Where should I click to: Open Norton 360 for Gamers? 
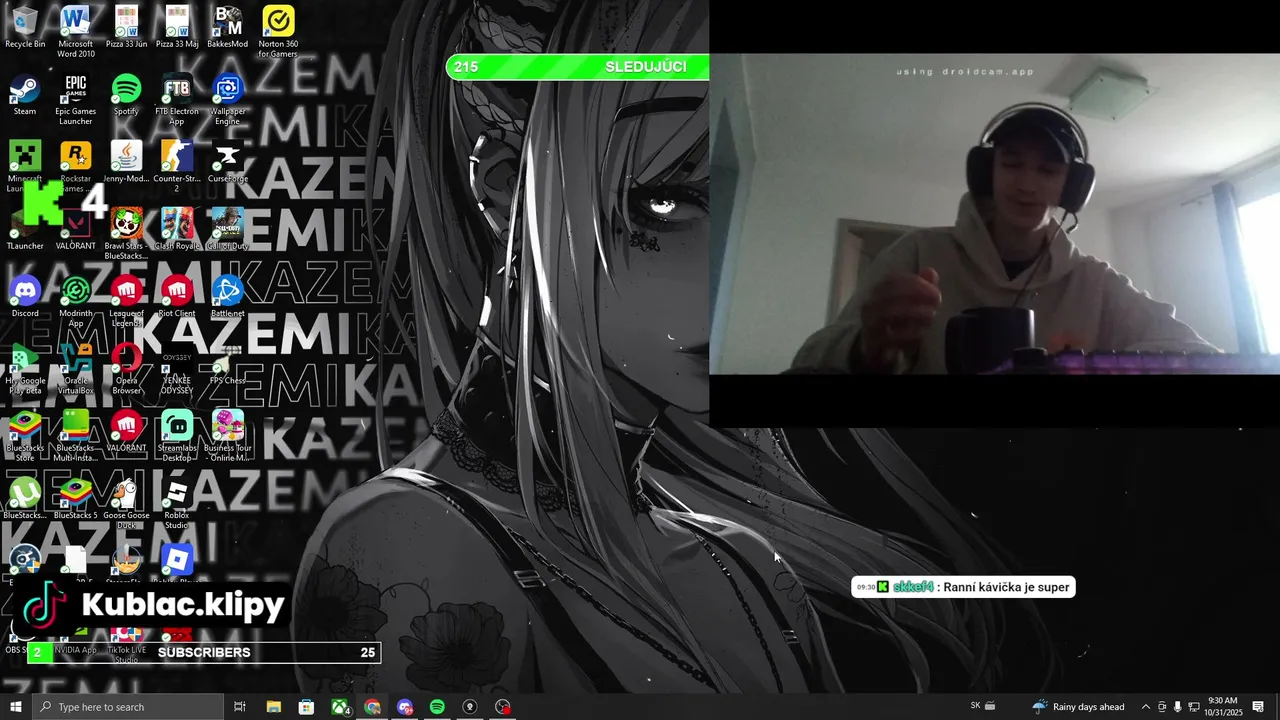[278, 31]
